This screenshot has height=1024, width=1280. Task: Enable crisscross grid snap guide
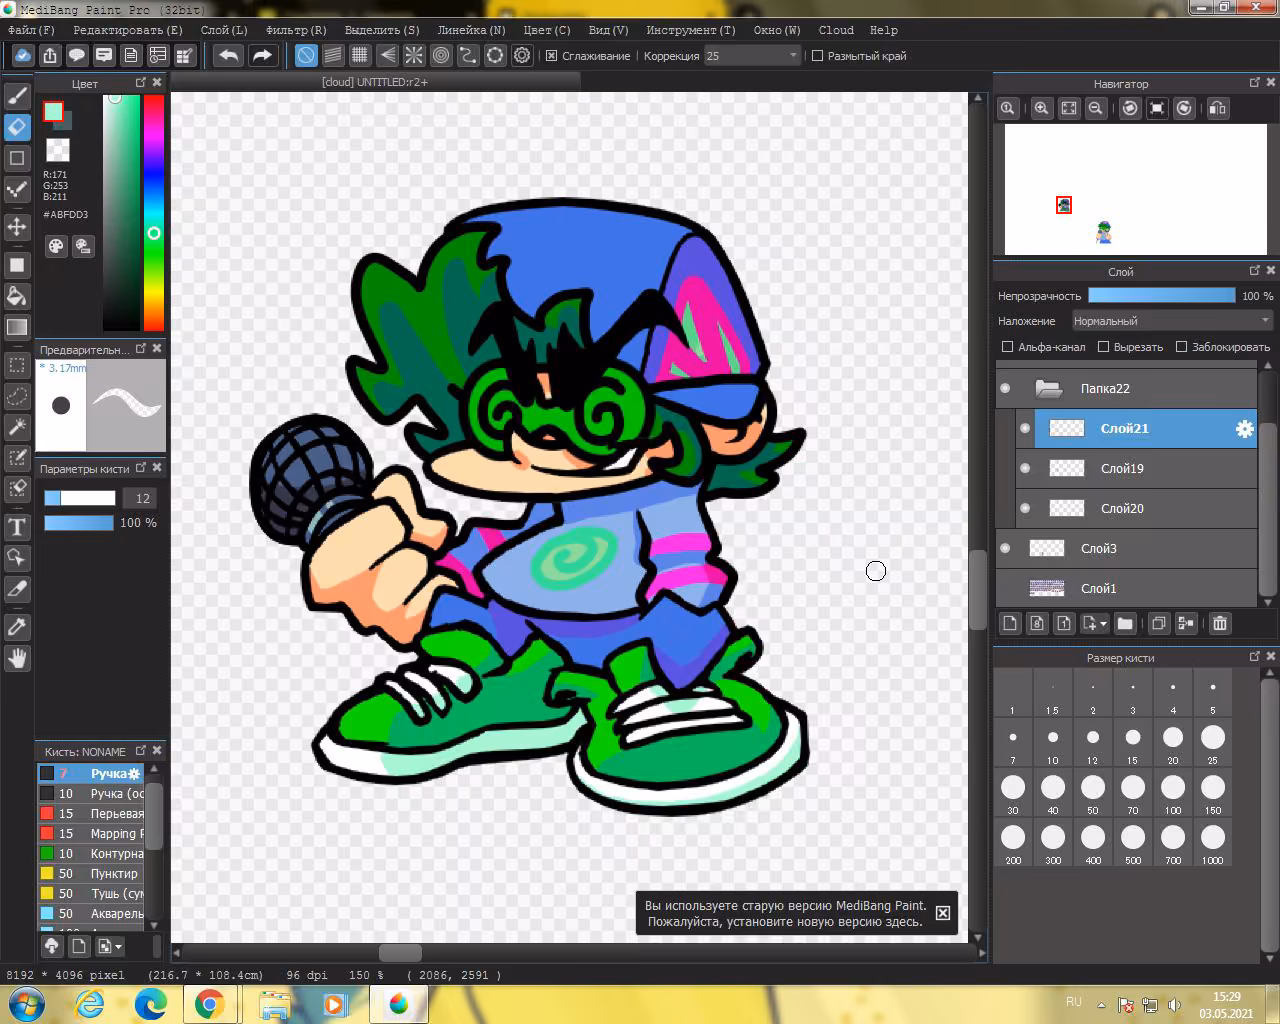point(360,56)
